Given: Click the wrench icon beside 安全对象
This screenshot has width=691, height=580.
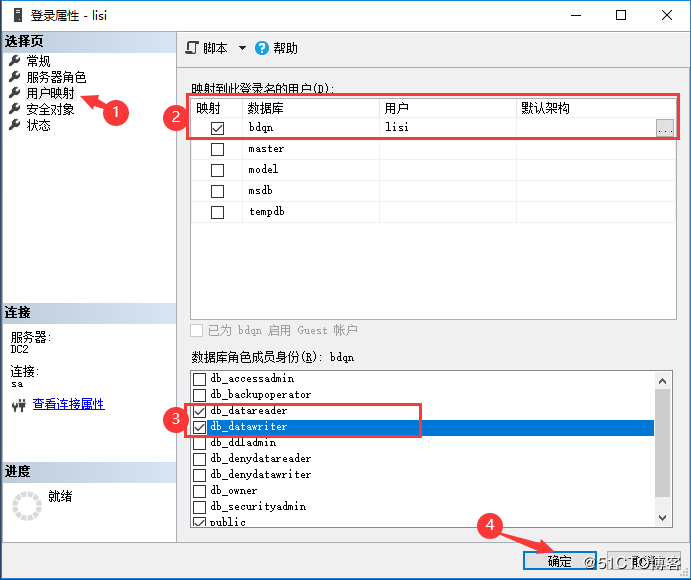Looking at the screenshot, I should point(15,108).
